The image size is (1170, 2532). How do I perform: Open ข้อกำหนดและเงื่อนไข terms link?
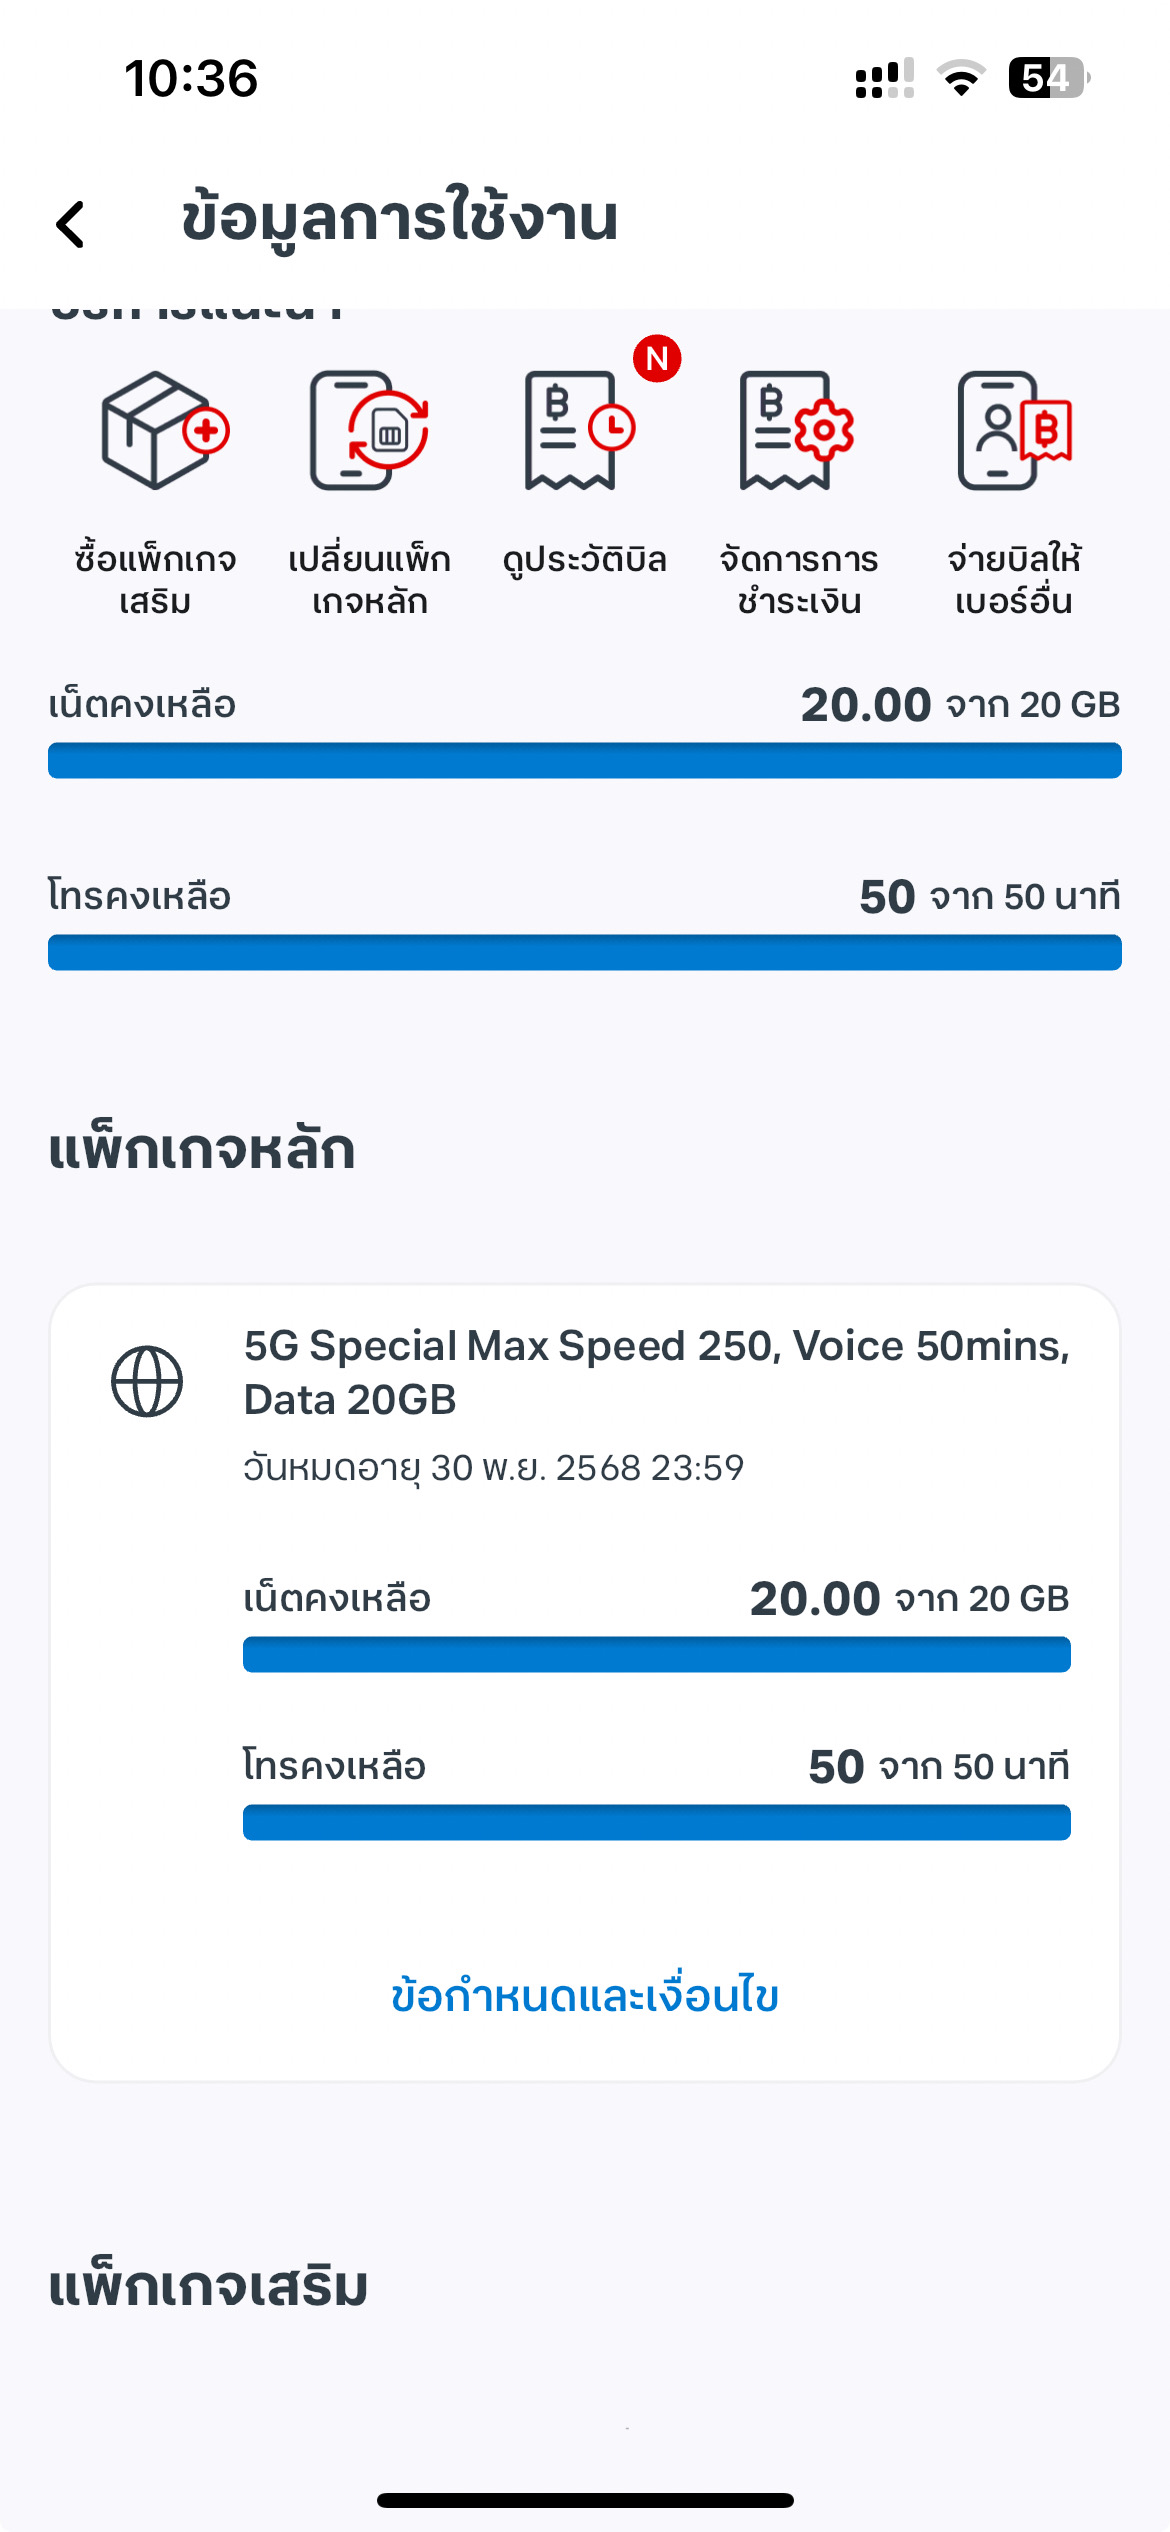585,1995
